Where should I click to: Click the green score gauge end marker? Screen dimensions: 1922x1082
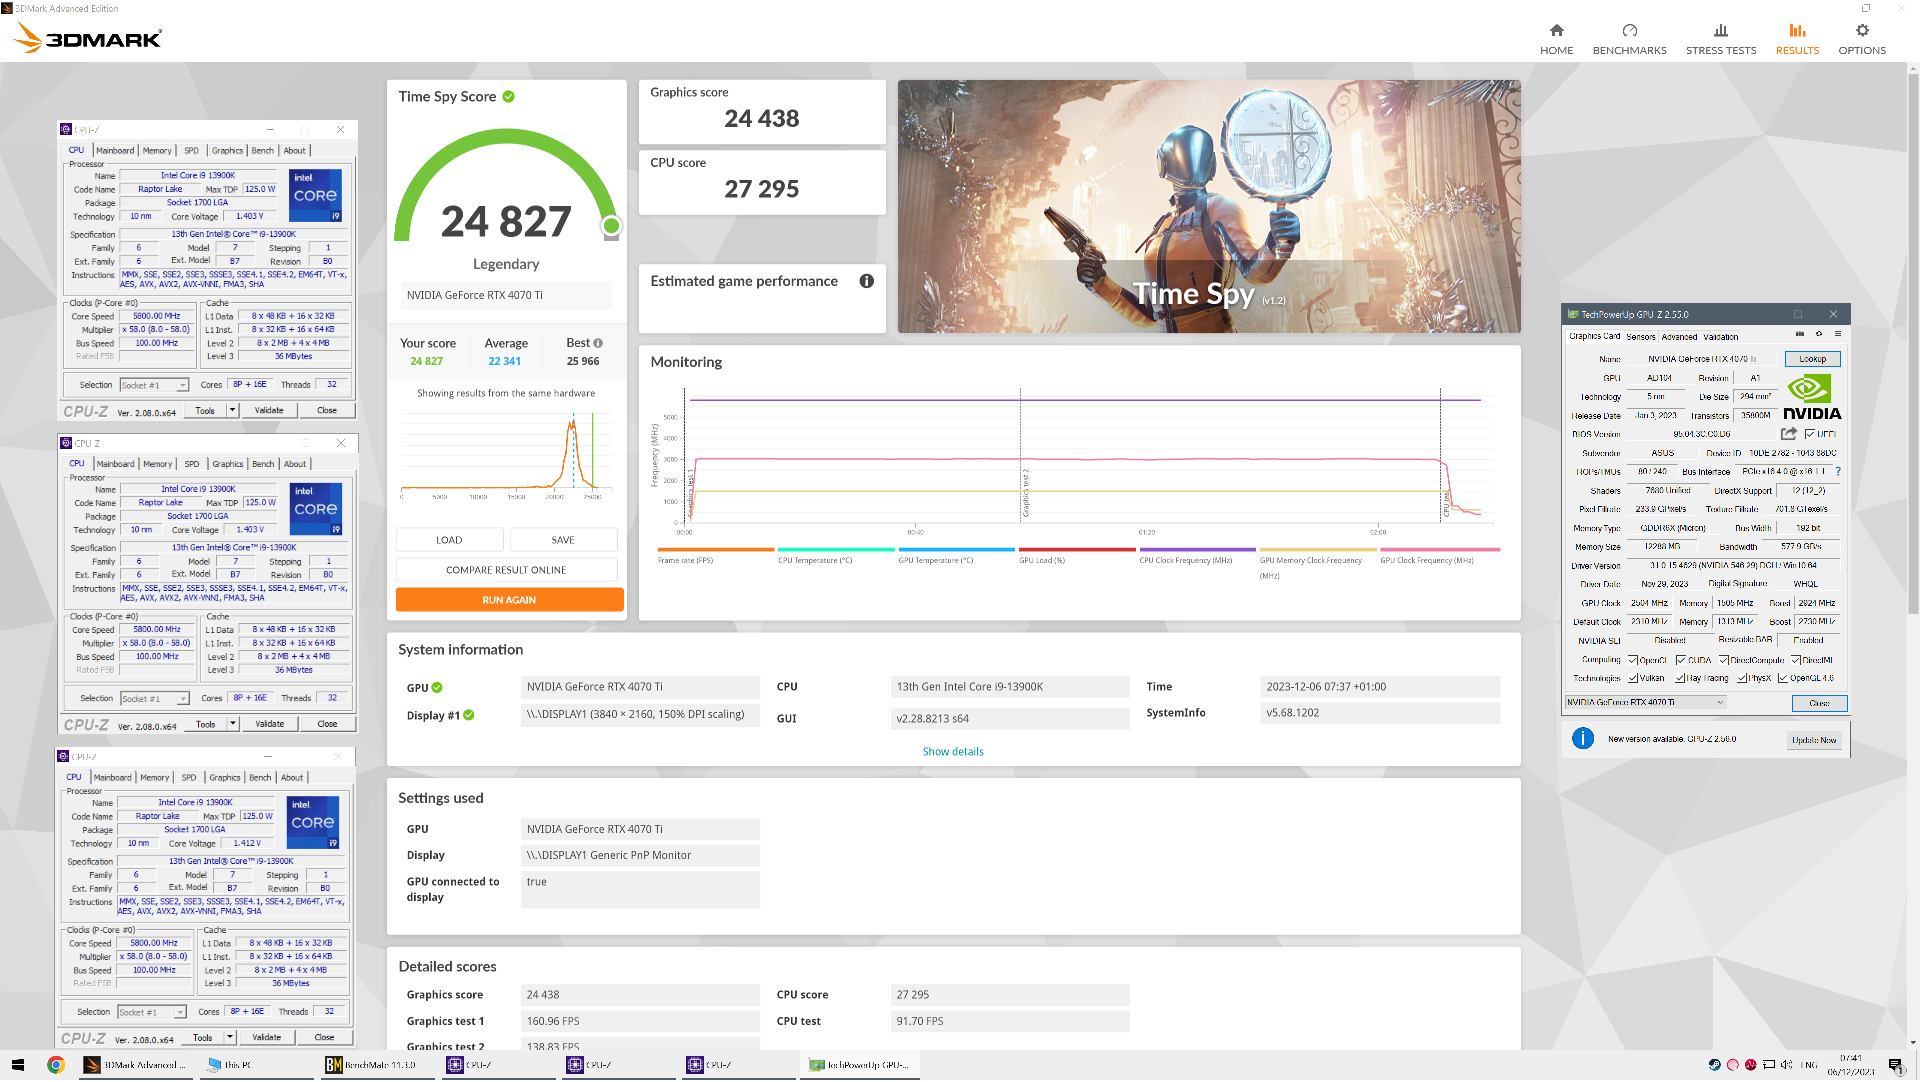point(612,227)
